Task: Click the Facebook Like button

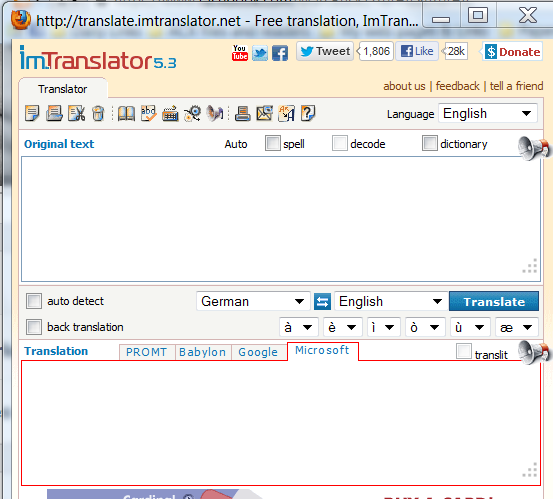Action: coord(417,51)
